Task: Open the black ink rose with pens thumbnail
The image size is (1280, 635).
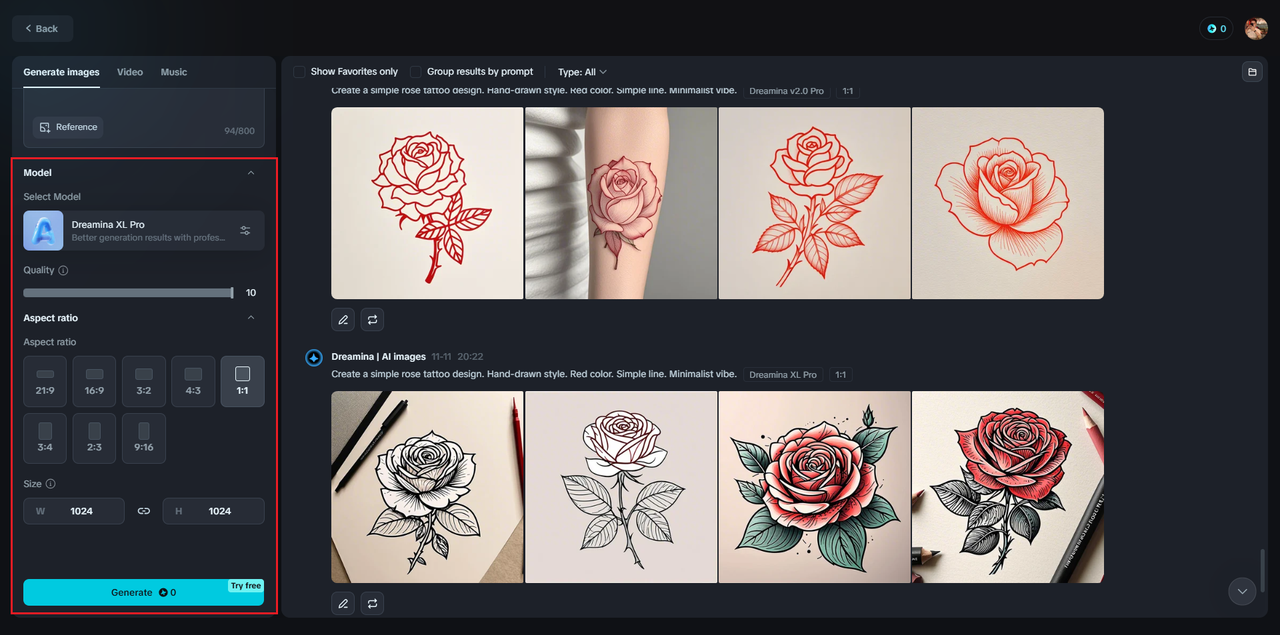Action: click(427, 487)
